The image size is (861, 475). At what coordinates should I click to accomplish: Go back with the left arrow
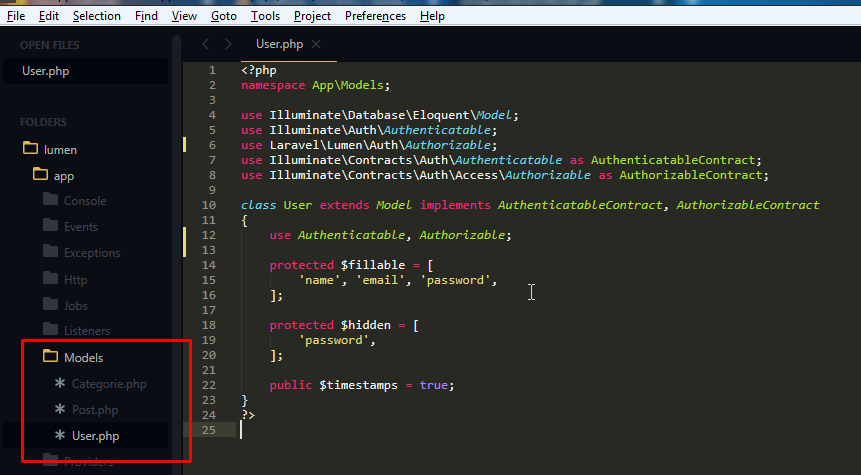coord(205,44)
